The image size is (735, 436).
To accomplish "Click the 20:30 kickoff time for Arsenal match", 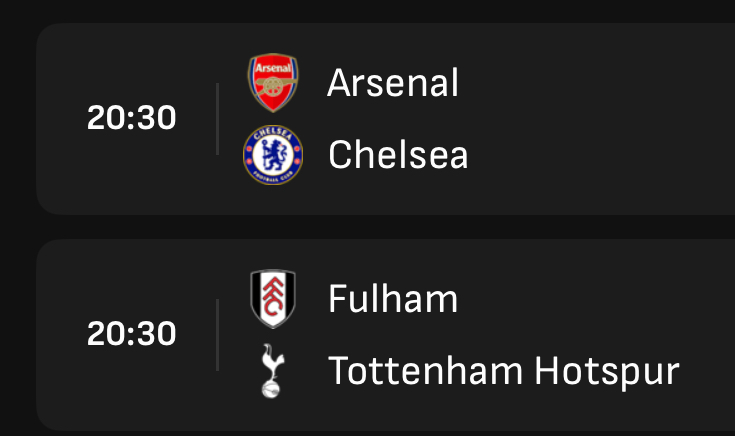I will (x=132, y=118).
